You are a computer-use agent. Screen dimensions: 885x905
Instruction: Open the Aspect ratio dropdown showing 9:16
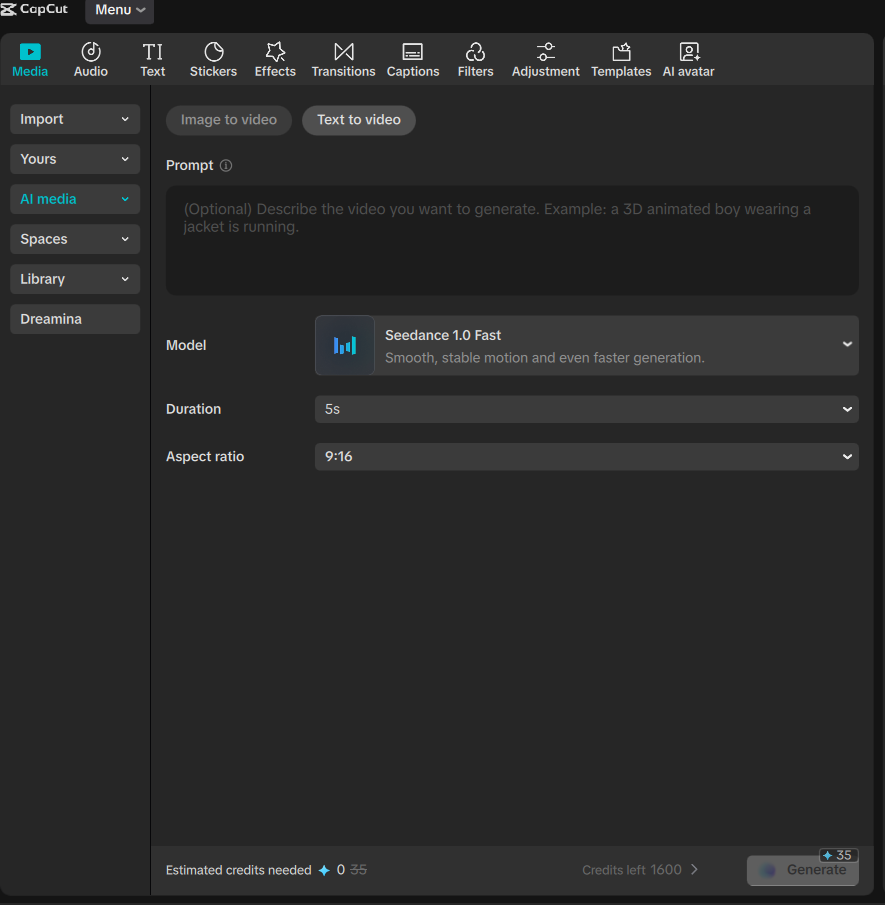[x=587, y=457]
